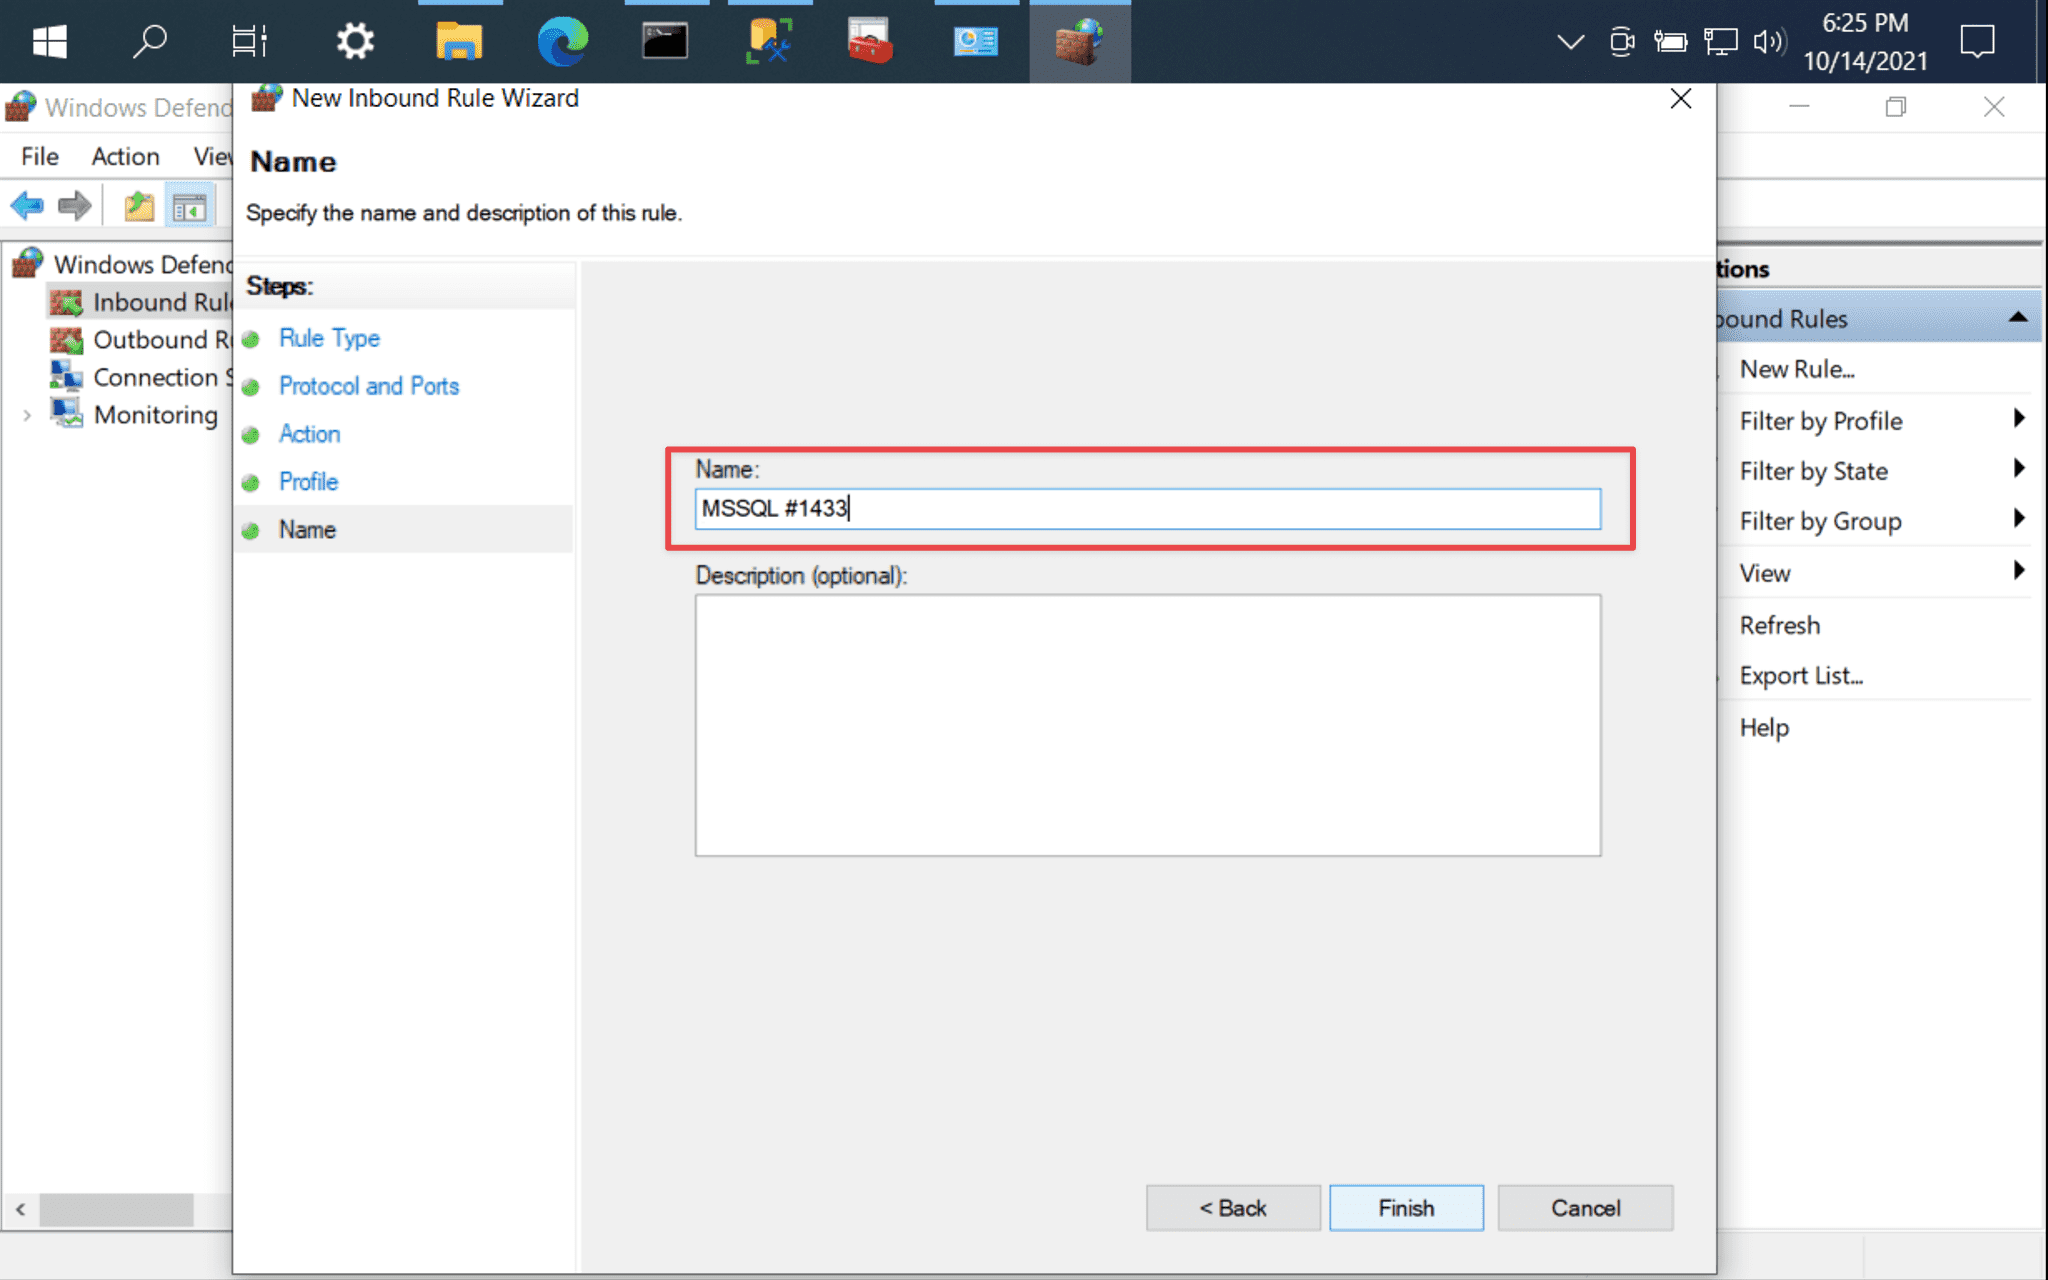Click the New Rule icon in Actions panel
This screenshot has width=2048, height=1280.
pyautogui.click(x=1796, y=369)
